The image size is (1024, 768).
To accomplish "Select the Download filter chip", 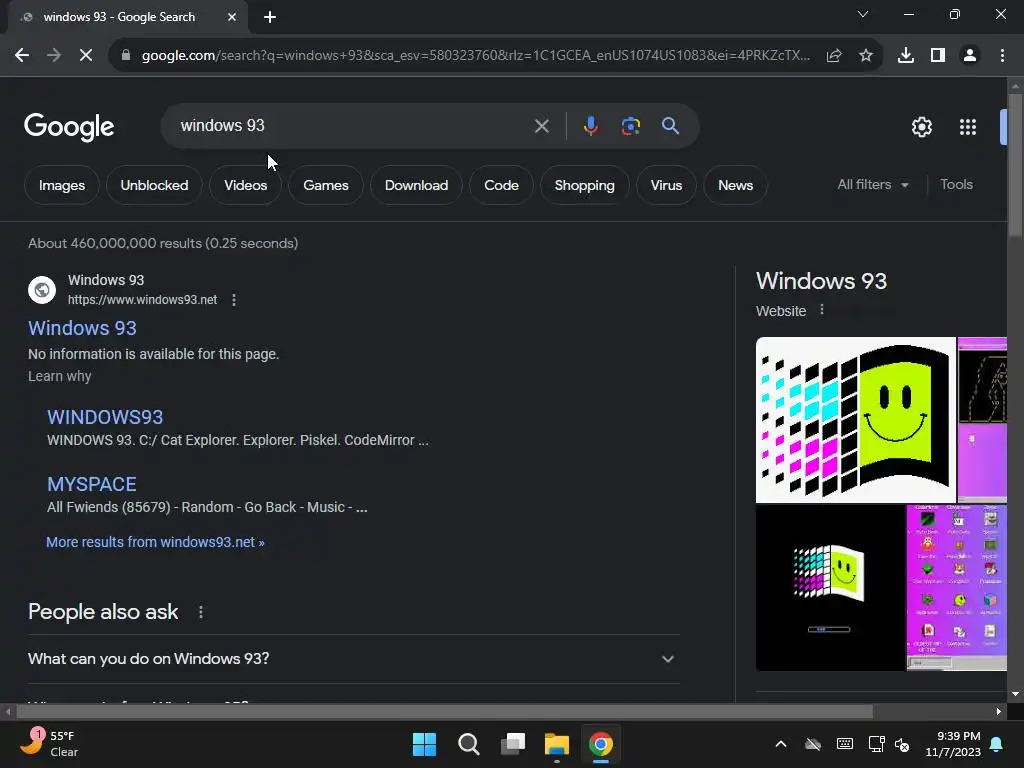I will click(x=417, y=185).
